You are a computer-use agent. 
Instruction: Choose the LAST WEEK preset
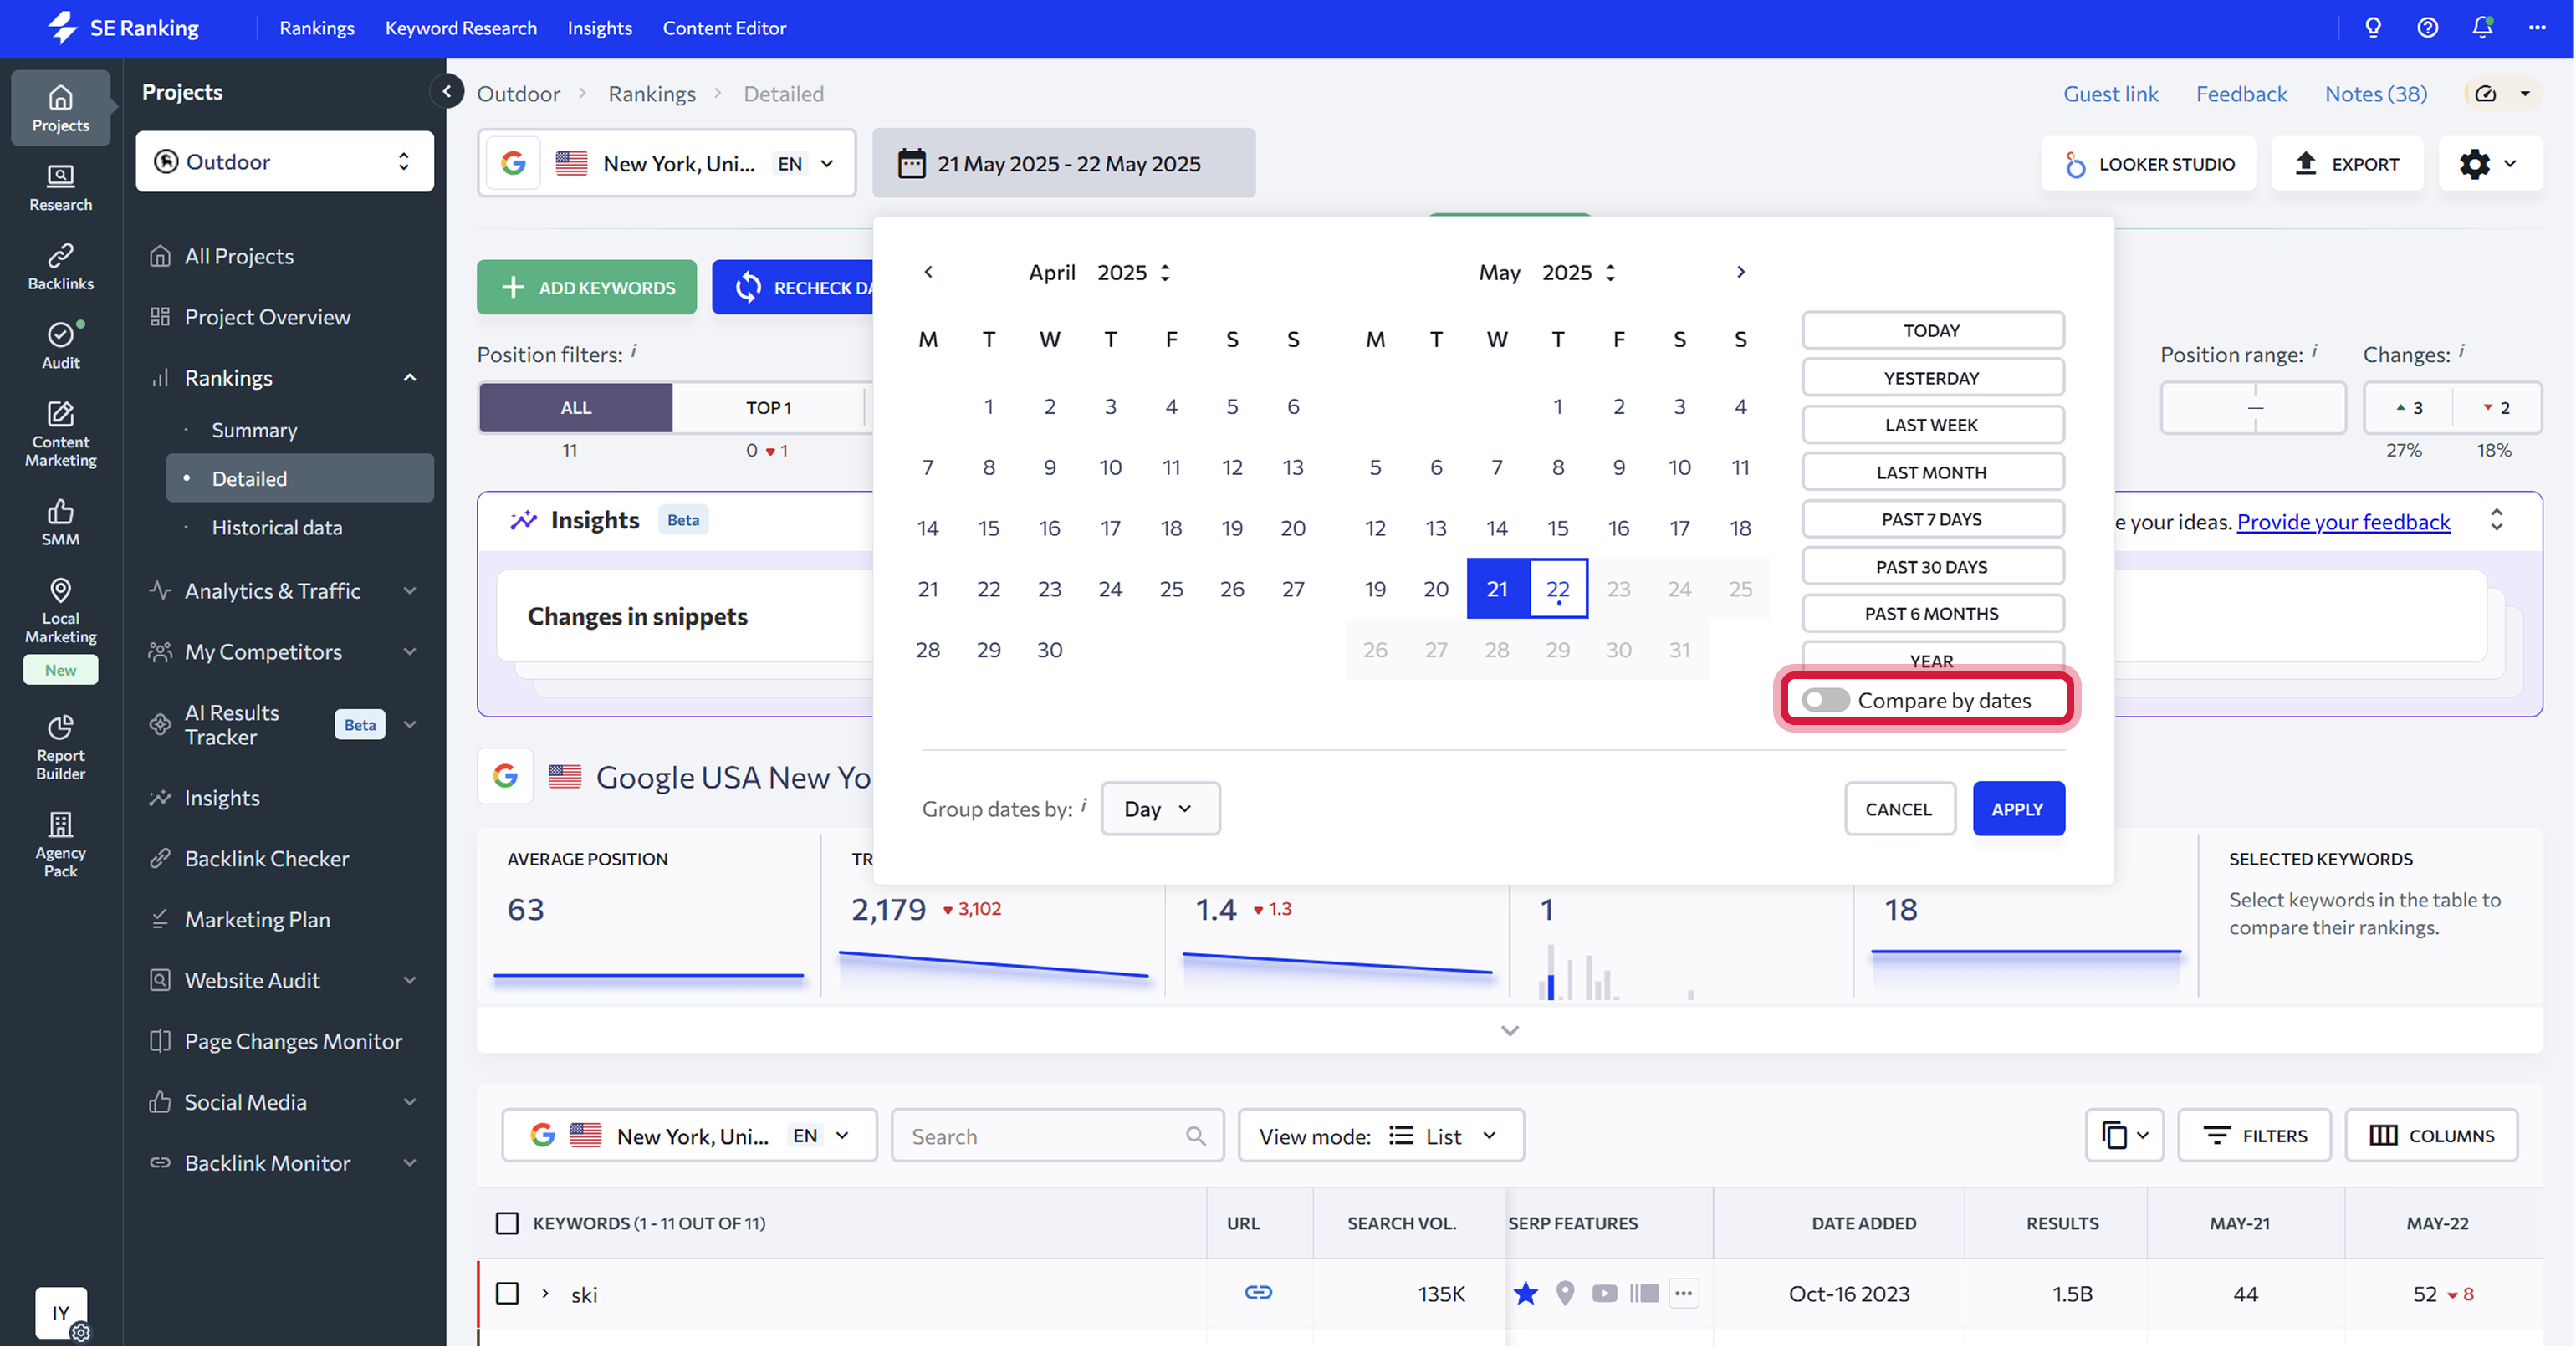tap(1931, 425)
